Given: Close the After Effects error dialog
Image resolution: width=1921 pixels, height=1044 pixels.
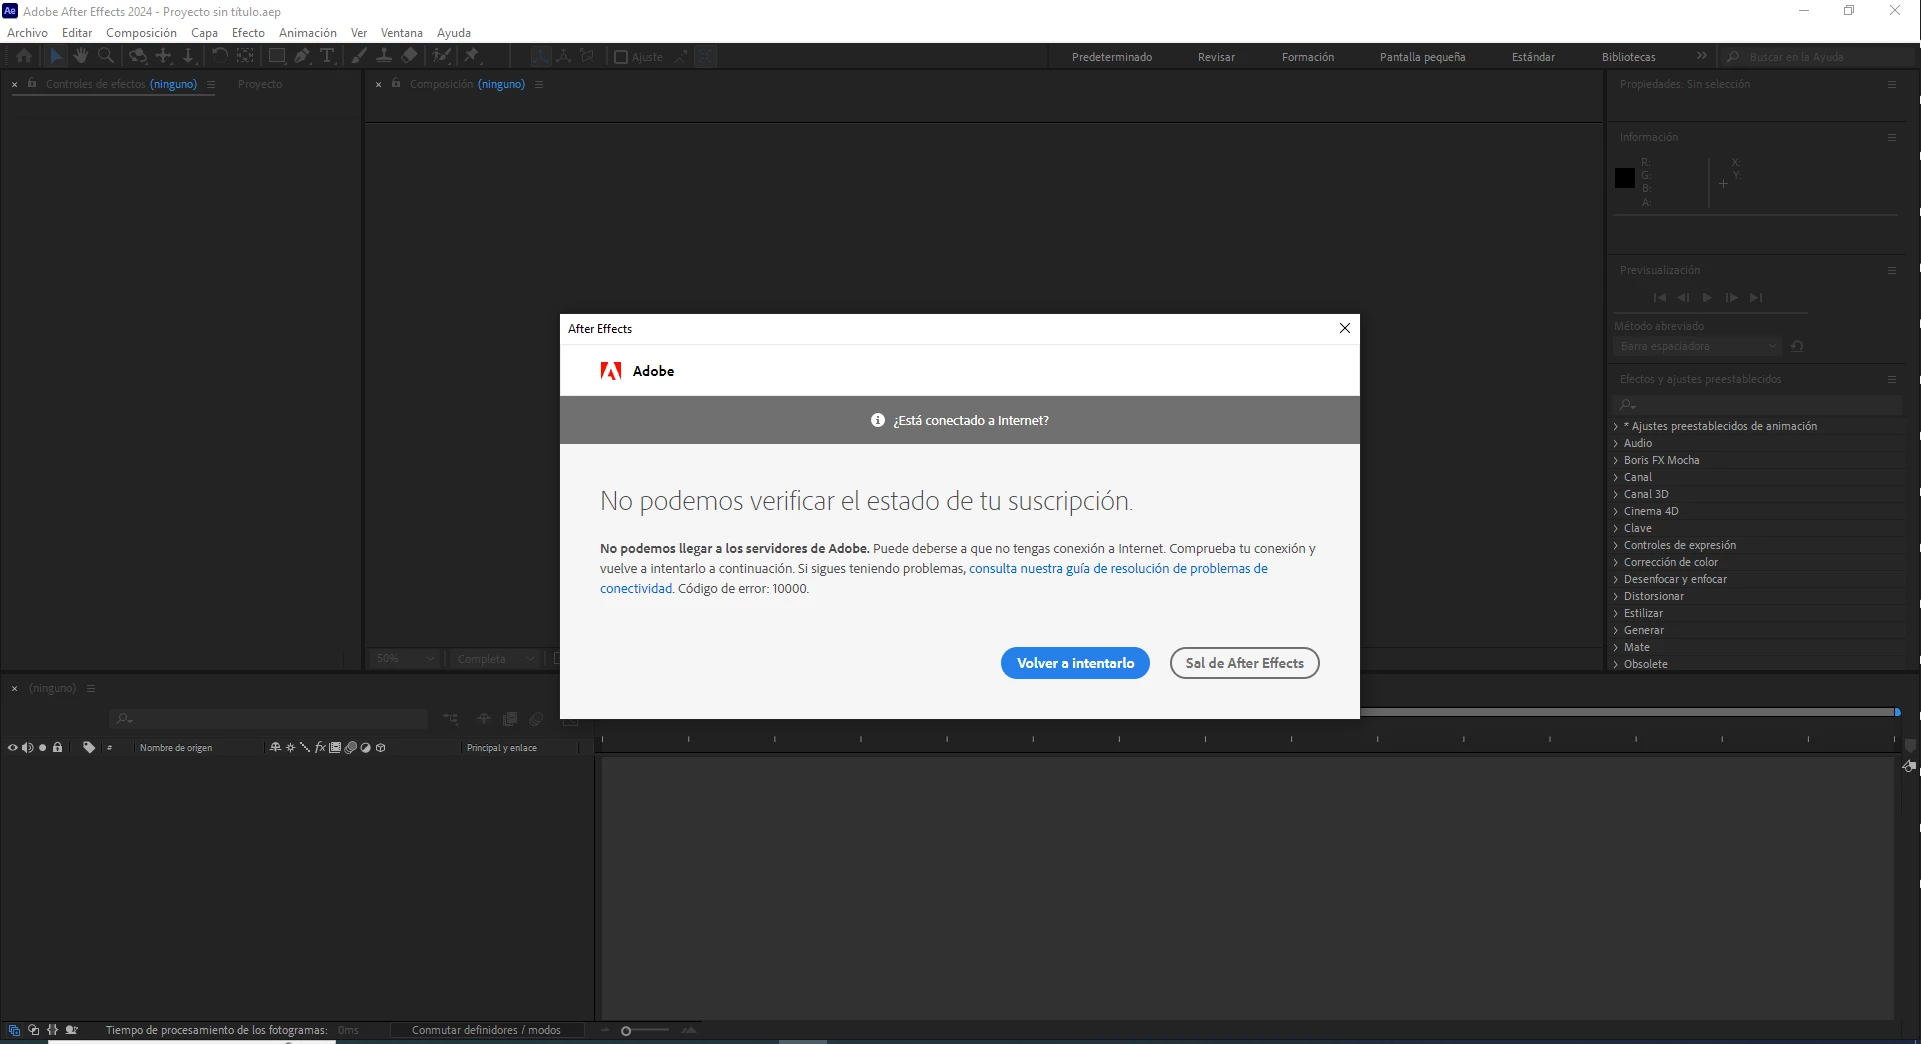Looking at the screenshot, I should (1344, 328).
